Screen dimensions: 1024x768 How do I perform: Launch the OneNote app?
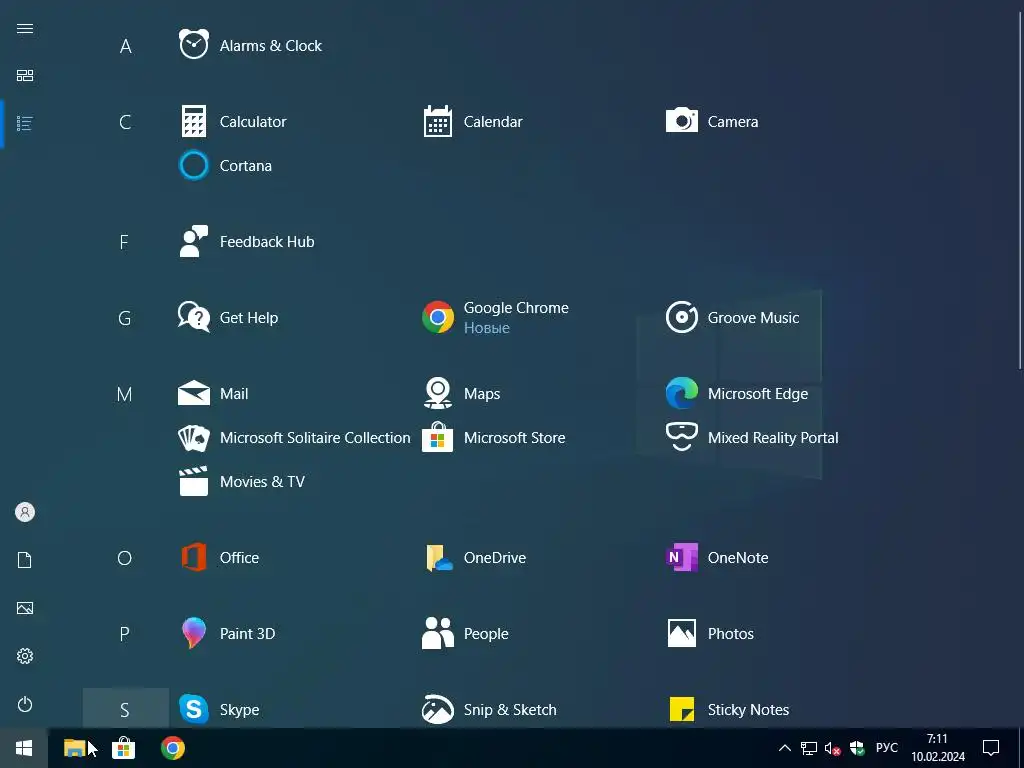[718, 558]
